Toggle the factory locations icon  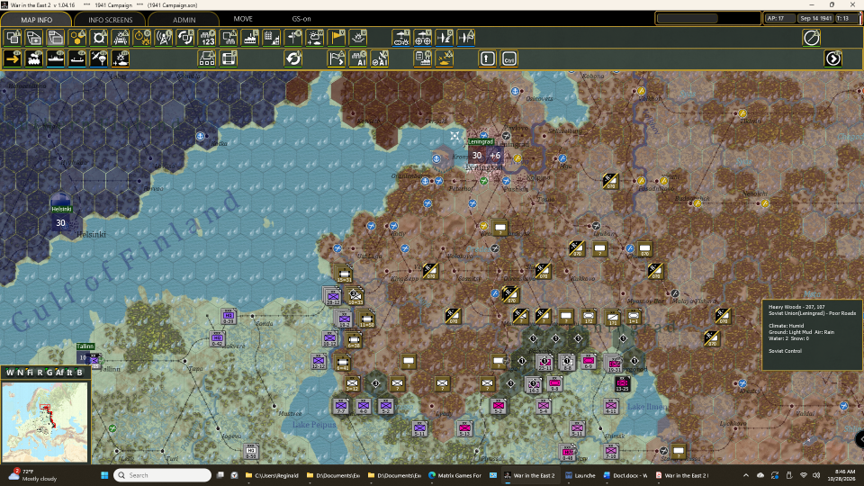[250, 37]
